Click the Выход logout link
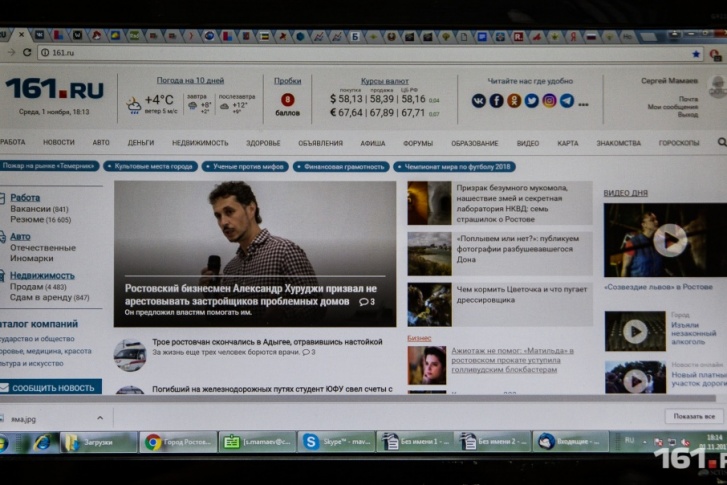Screen dimensions: 727x485 (688, 115)
